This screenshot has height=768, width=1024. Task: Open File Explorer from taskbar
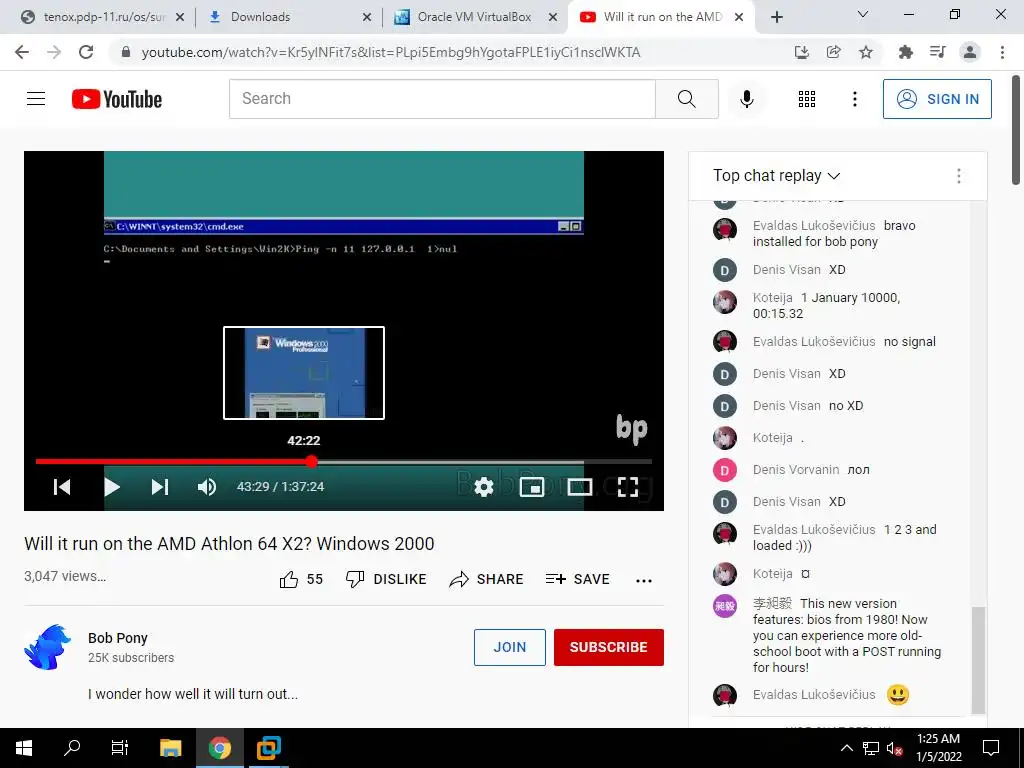pyautogui.click(x=170, y=748)
